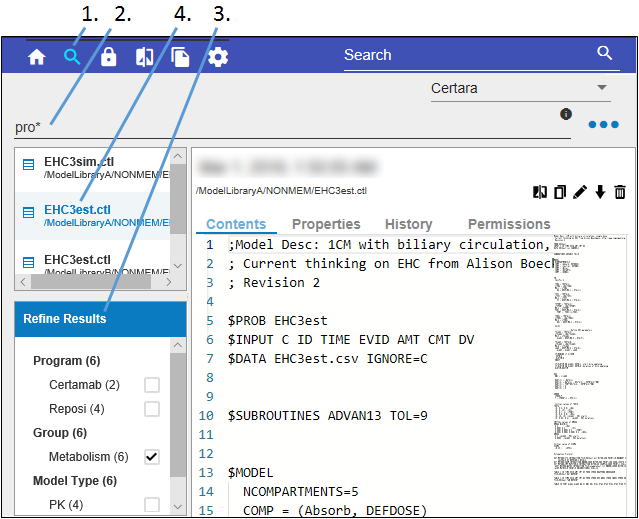
Task: Click file path /ModelLibraryA/NONMEM/EHC3est.ctl
Action: pyautogui.click(x=282, y=191)
